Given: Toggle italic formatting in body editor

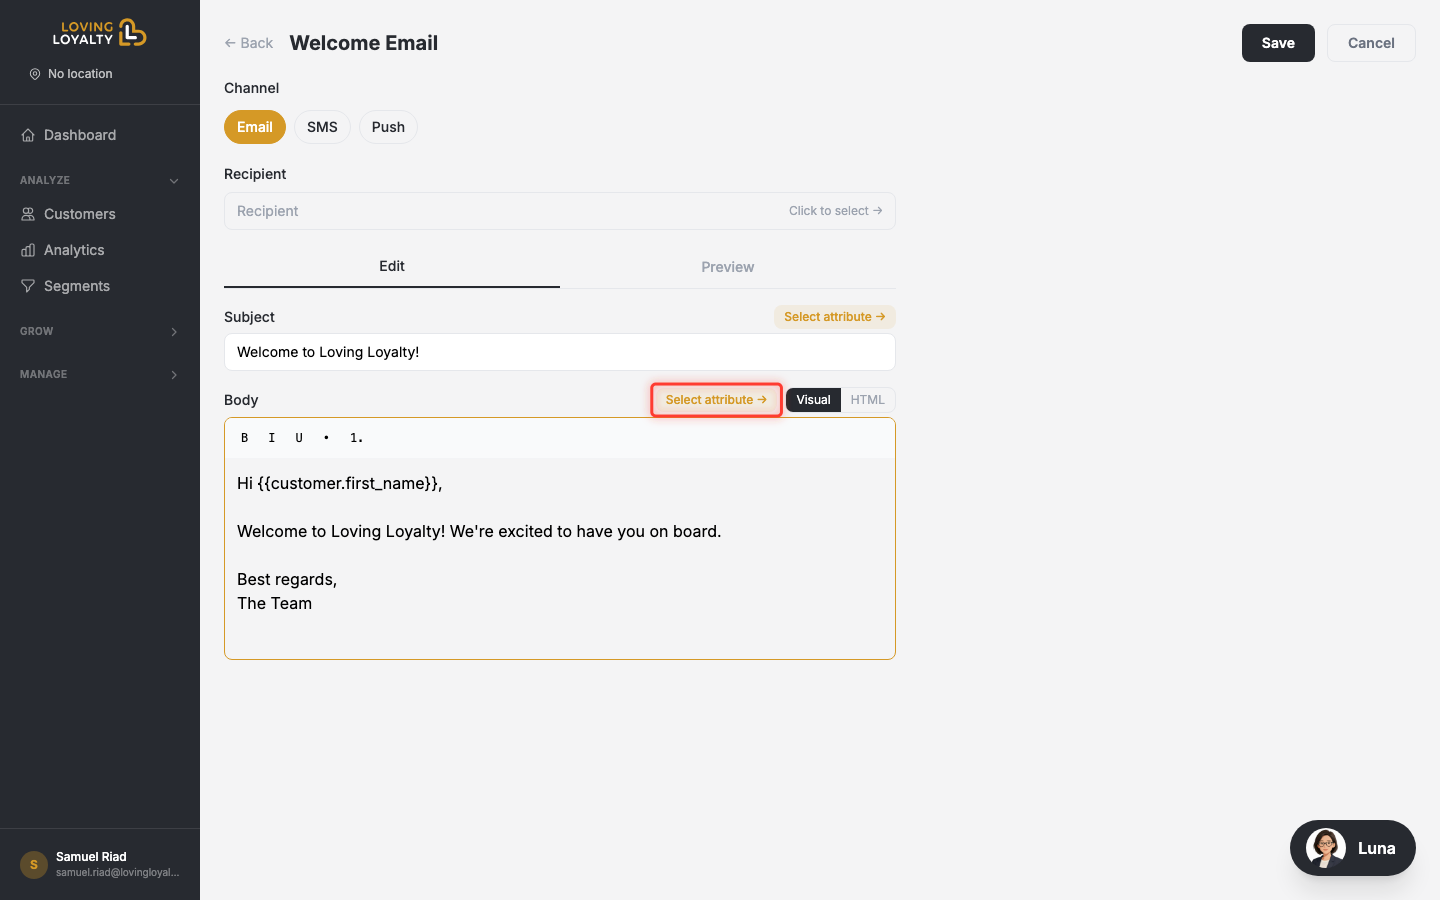Looking at the screenshot, I should click(272, 438).
